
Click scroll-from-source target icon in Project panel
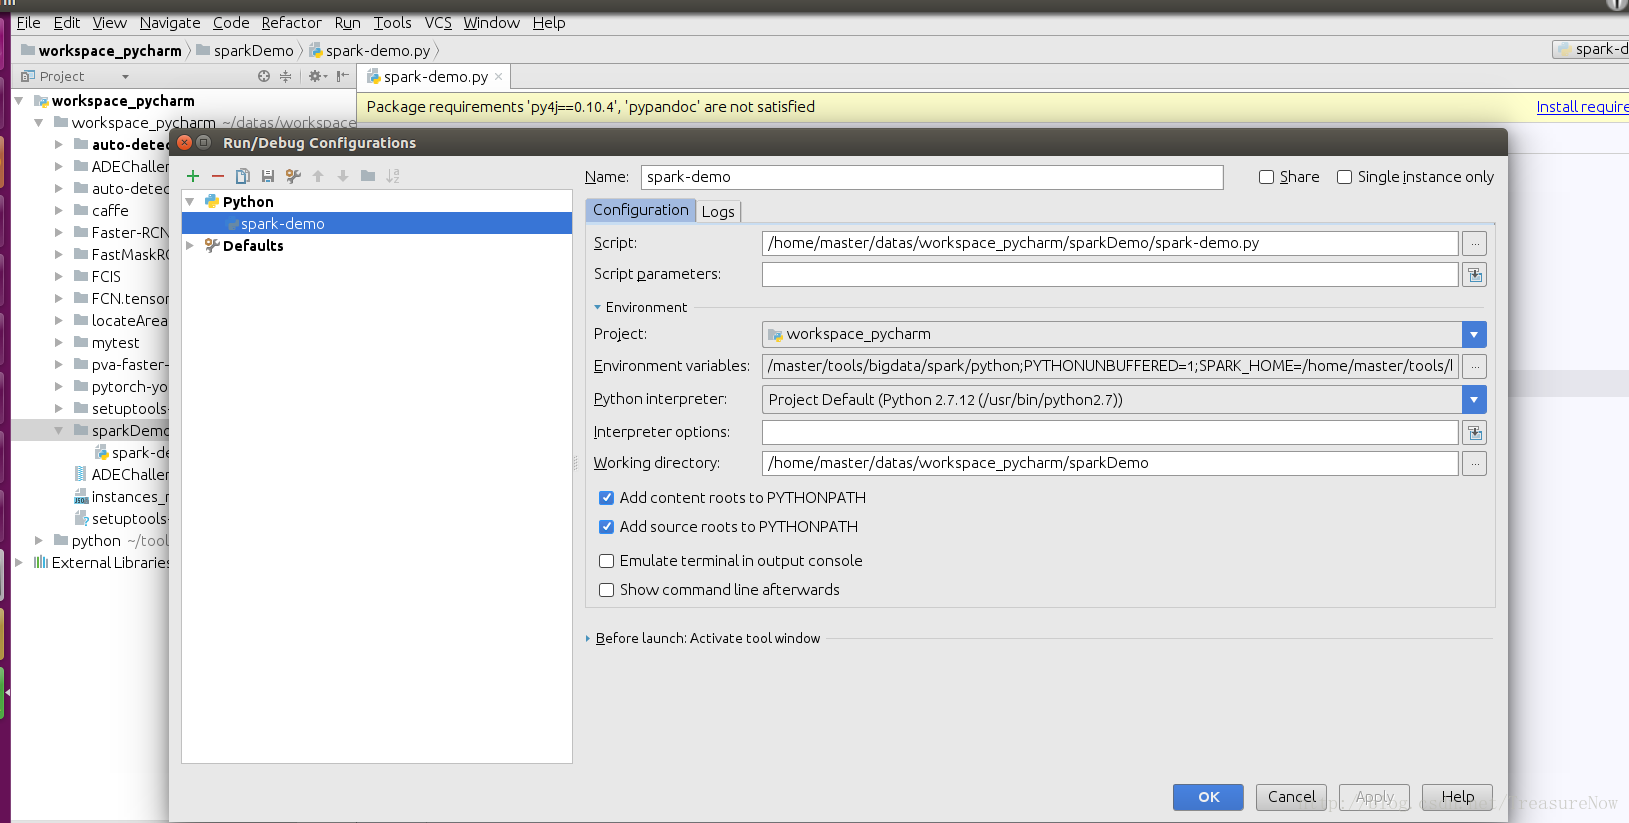click(x=264, y=76)
